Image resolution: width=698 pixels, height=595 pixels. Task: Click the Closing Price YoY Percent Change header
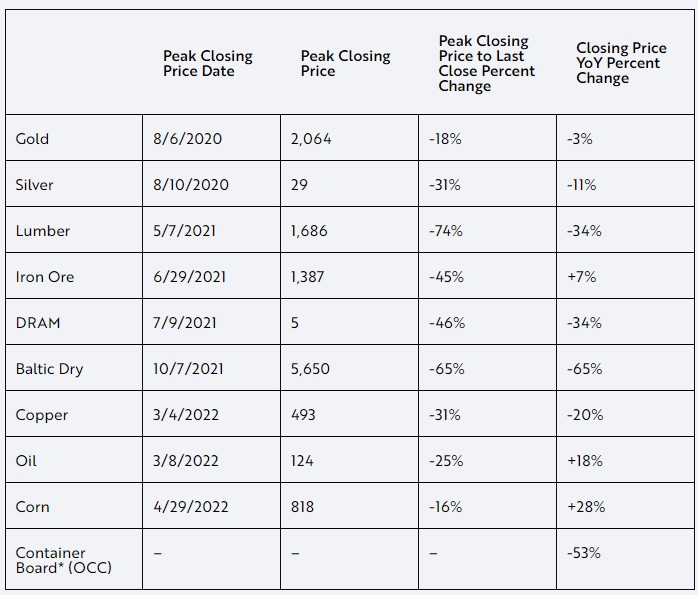tap(621, 63)
